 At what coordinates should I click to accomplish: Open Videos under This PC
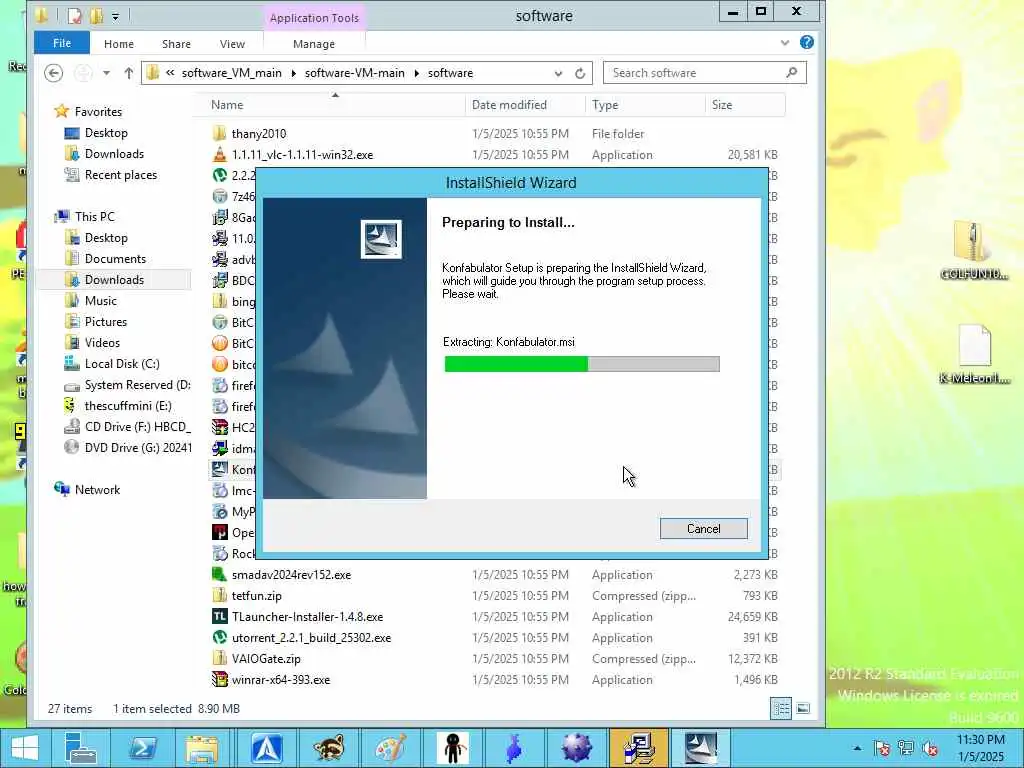point(103,342)
